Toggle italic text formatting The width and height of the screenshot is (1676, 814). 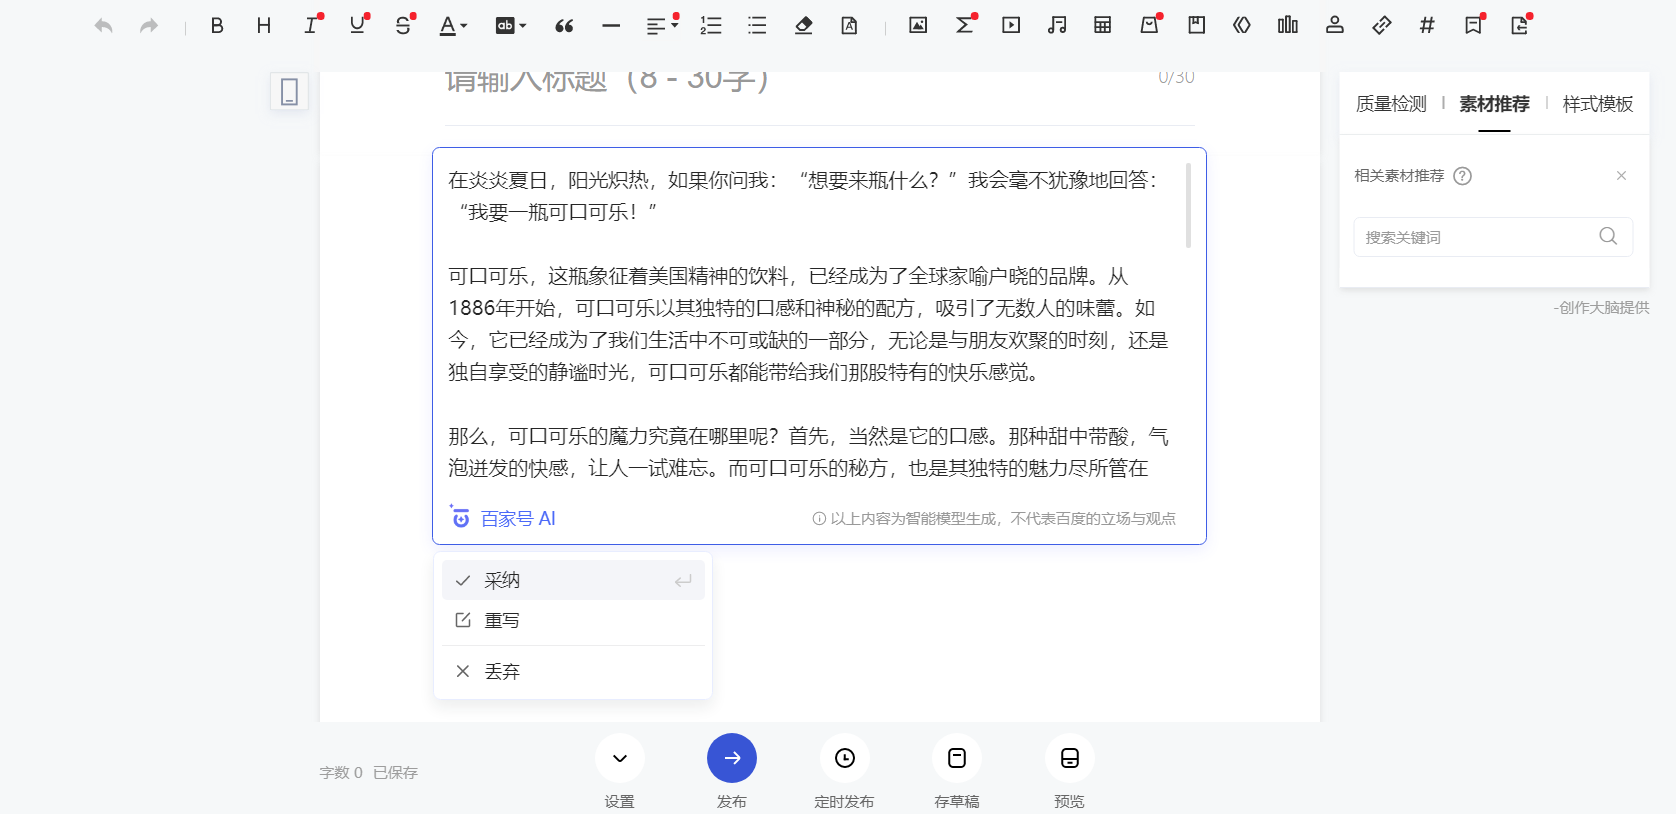[311, 26]
